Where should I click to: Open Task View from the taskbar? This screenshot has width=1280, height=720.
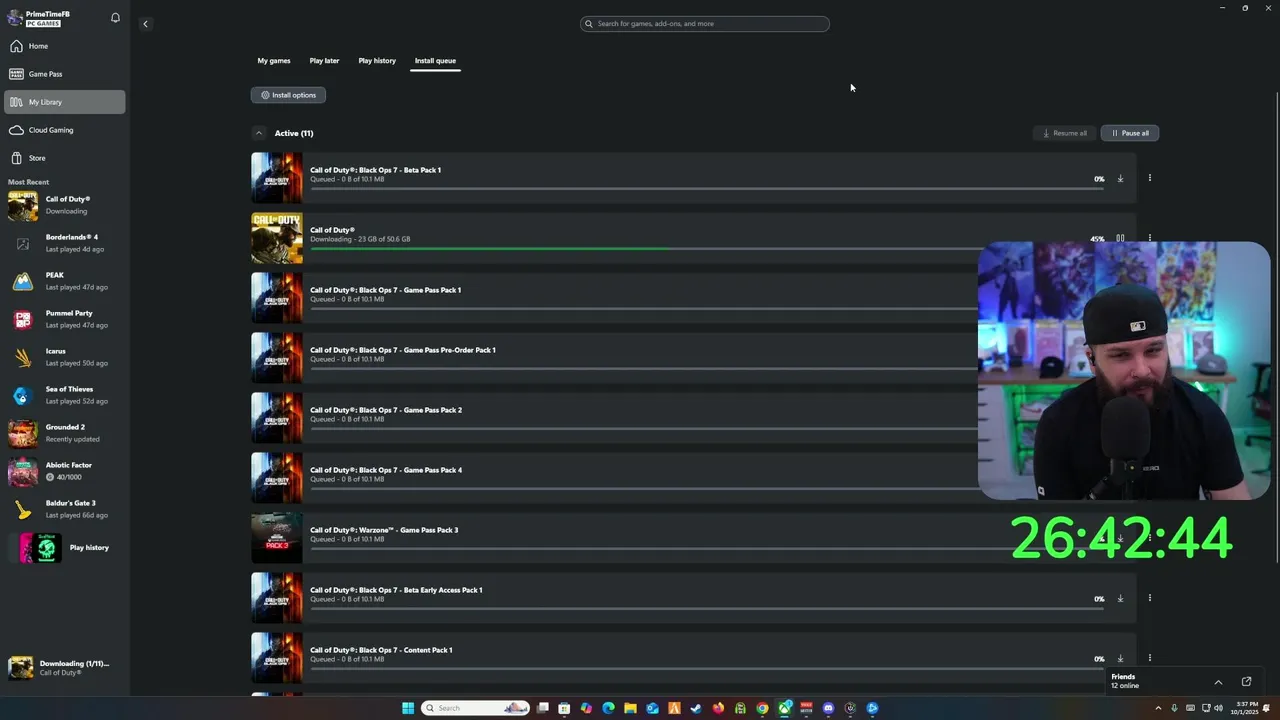click(x=542, y=708)
